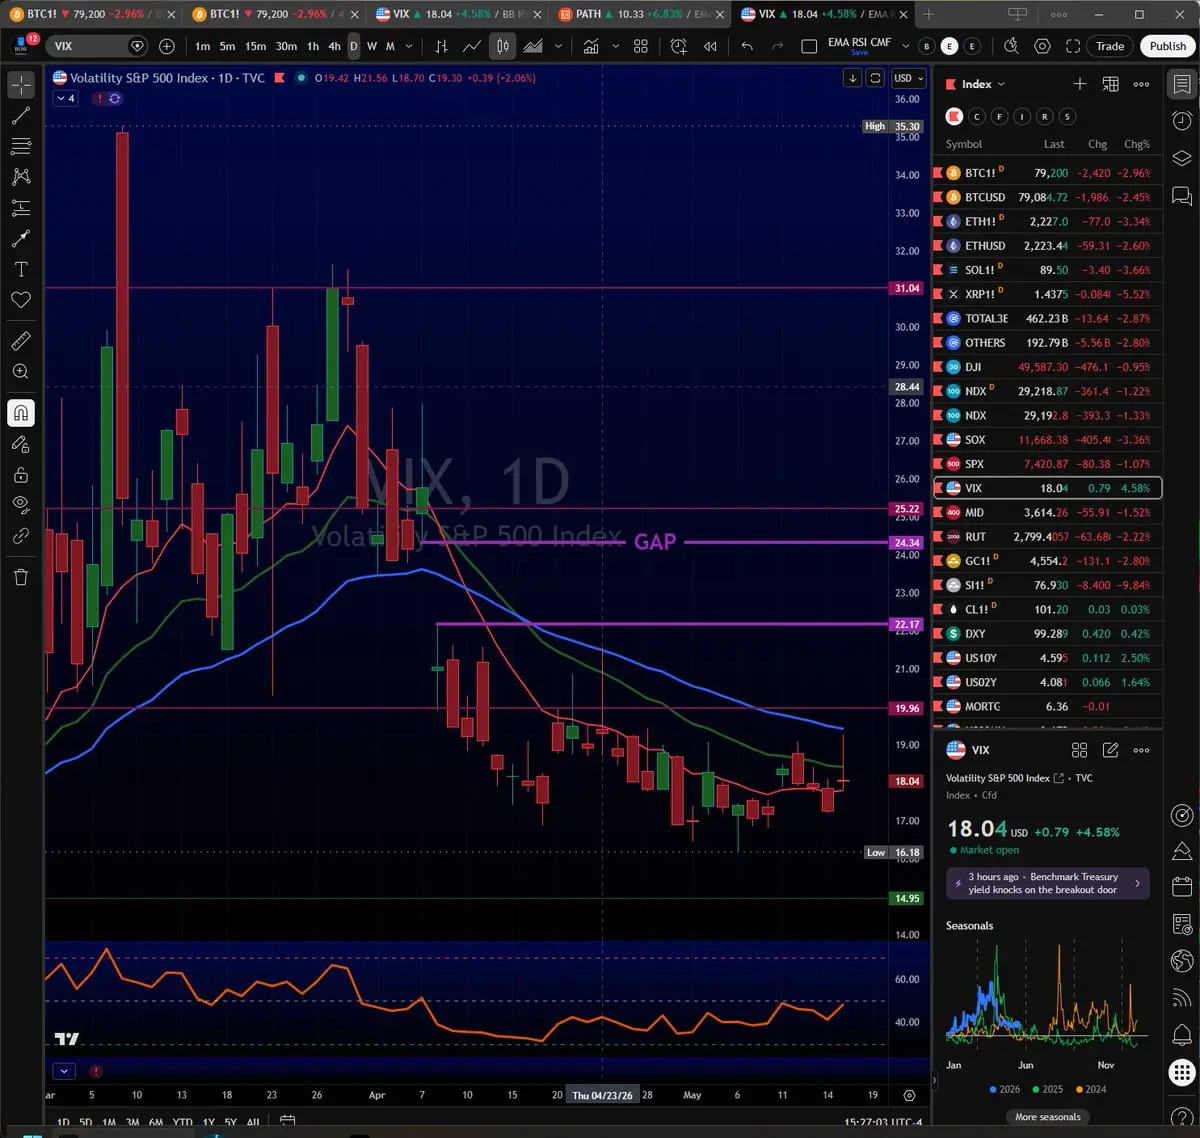Viewport: 1200px width, 1138px height.
Task: Open the Indicators menu
Action: coord(591,46)
